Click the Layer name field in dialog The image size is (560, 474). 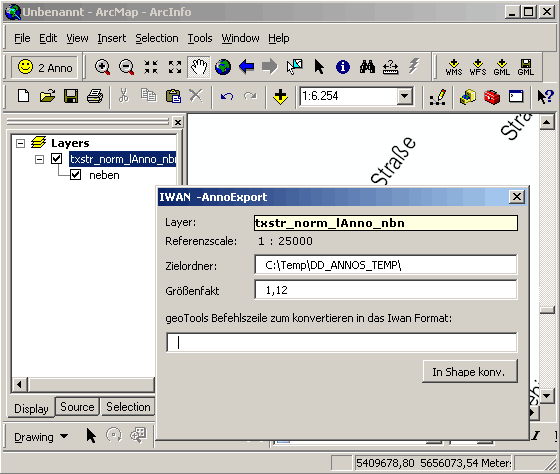click(385, 223)
